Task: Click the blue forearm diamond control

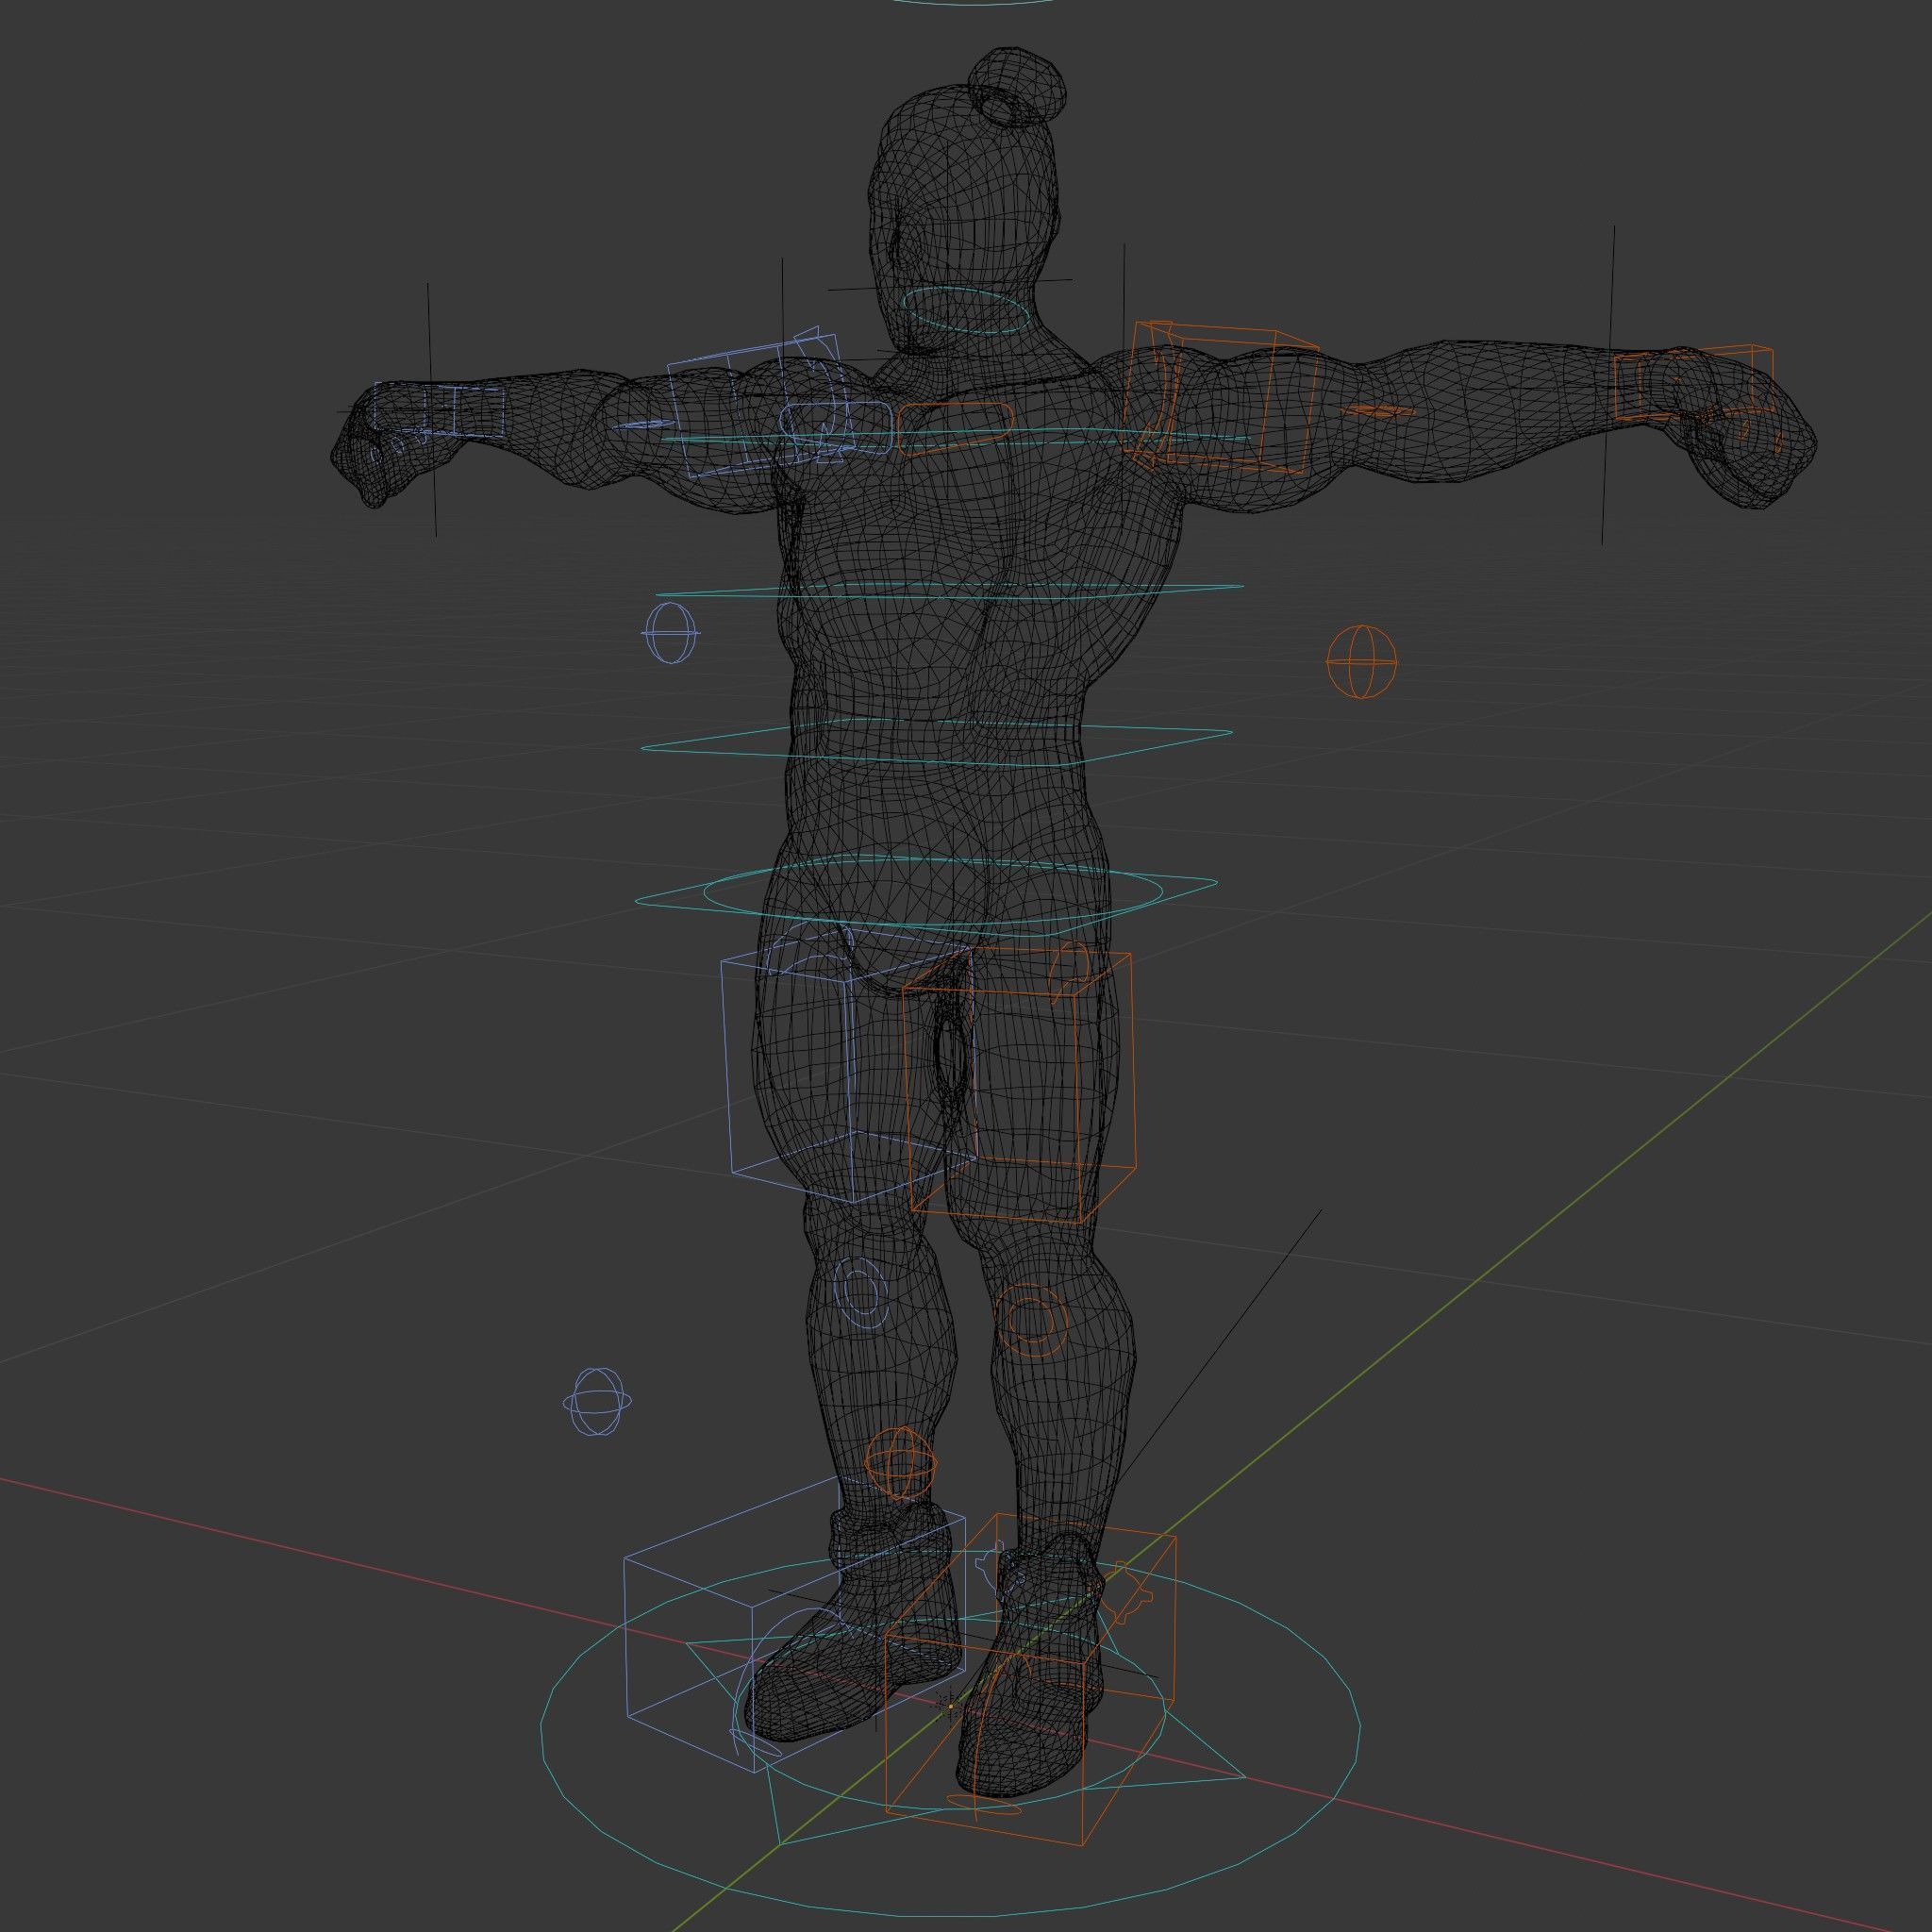Action: click(x=643, y=424)
